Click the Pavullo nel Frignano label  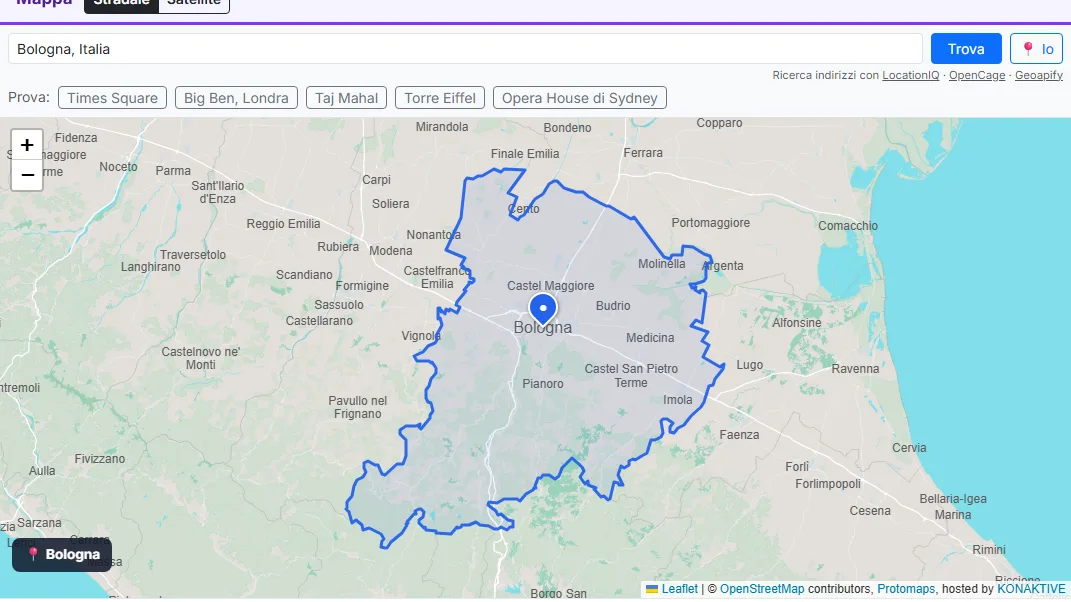click(357, 407)
